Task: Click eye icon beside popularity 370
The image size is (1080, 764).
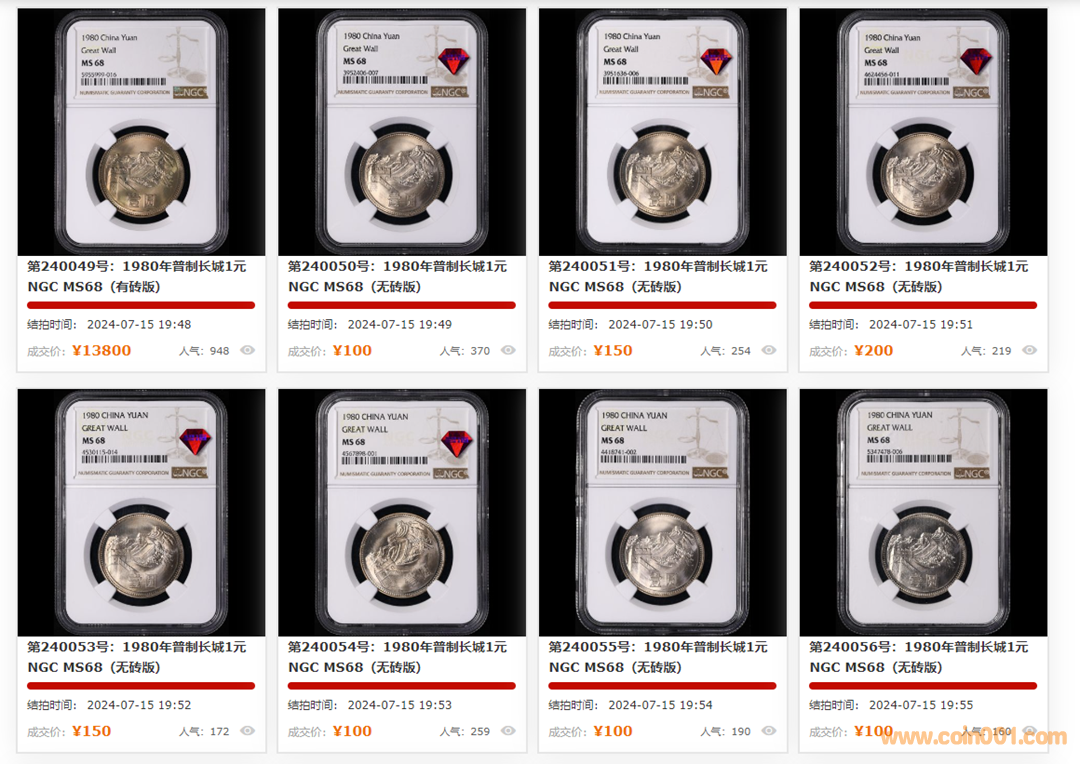Action: point(508,350)
